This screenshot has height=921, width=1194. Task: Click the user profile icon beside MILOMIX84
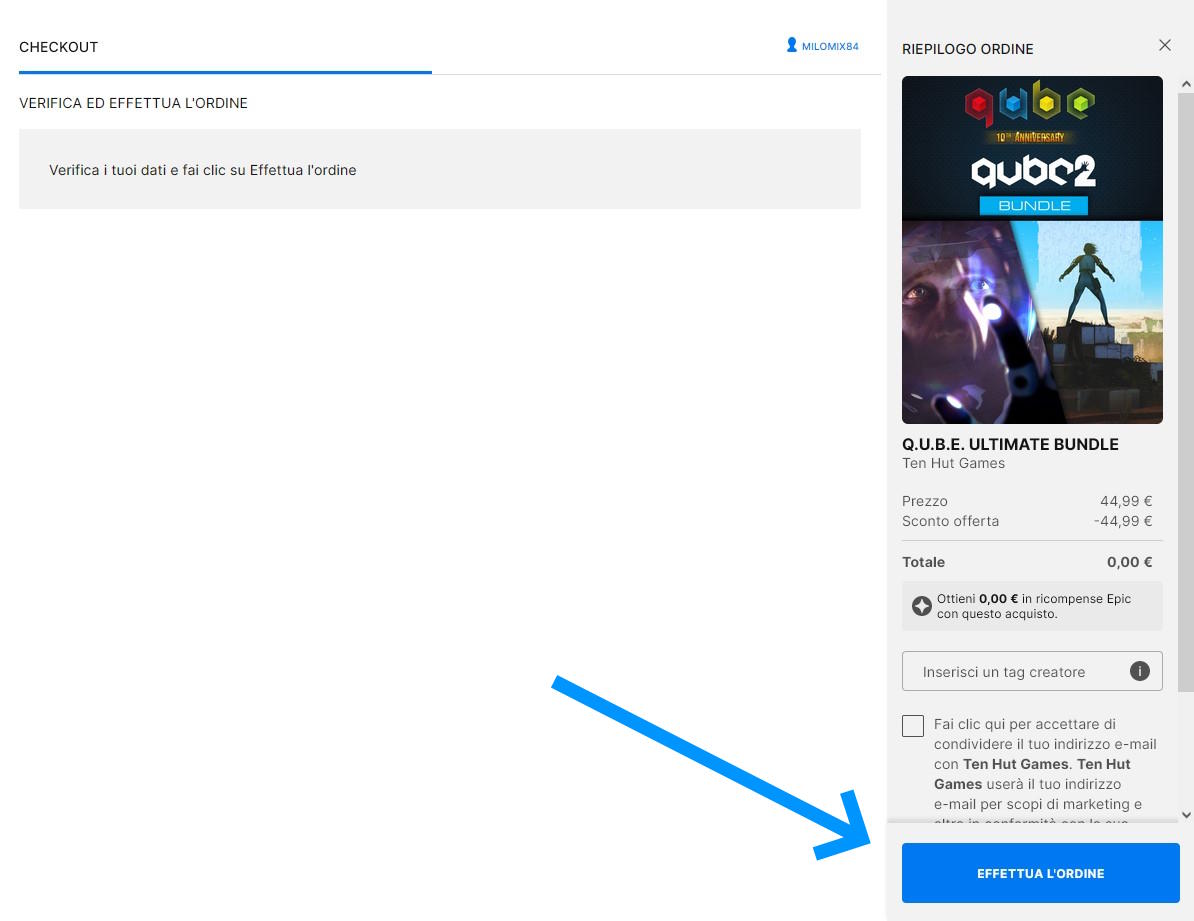click(791, 46)
